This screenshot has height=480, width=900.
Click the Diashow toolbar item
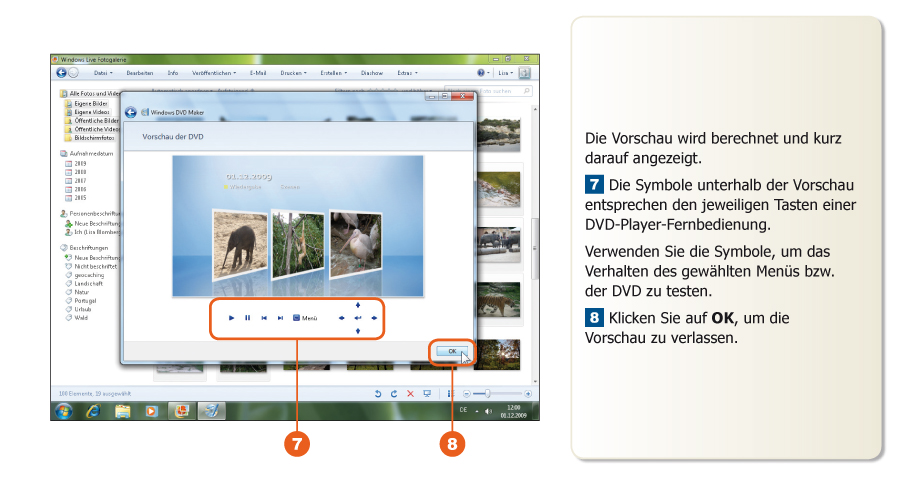click(372, 73)
